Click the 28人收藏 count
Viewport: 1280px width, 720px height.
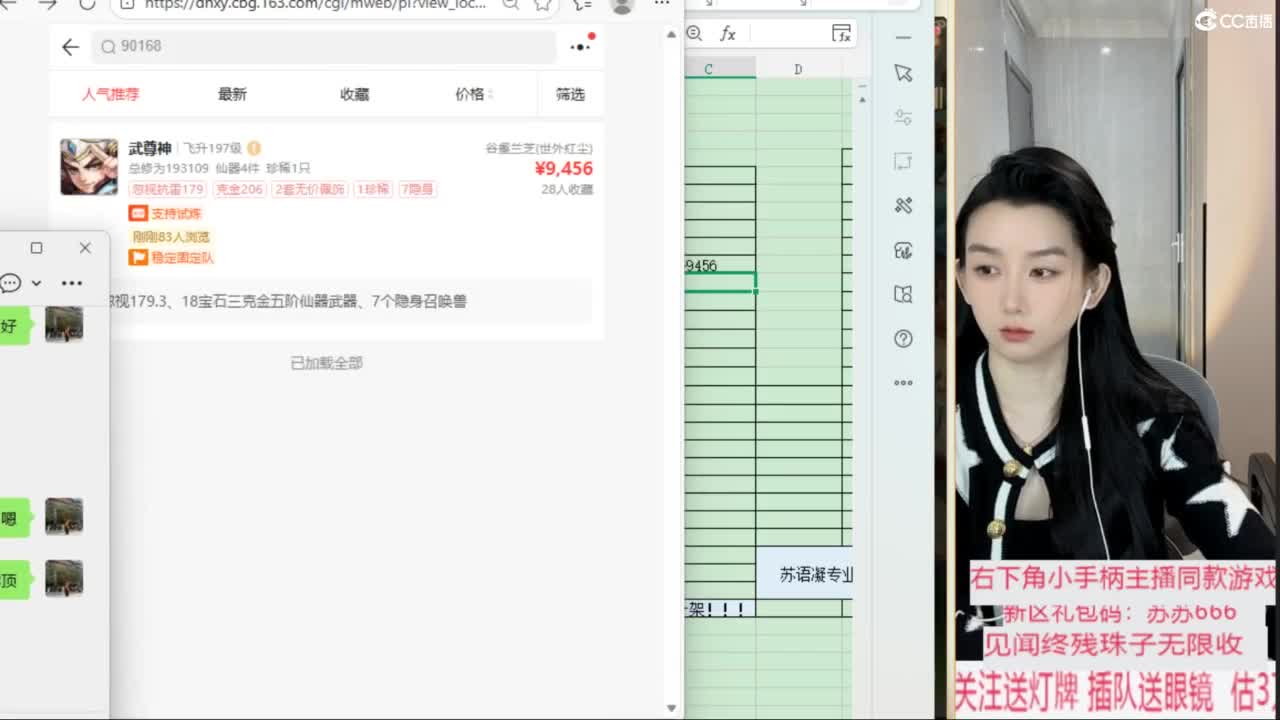point(567,189)
